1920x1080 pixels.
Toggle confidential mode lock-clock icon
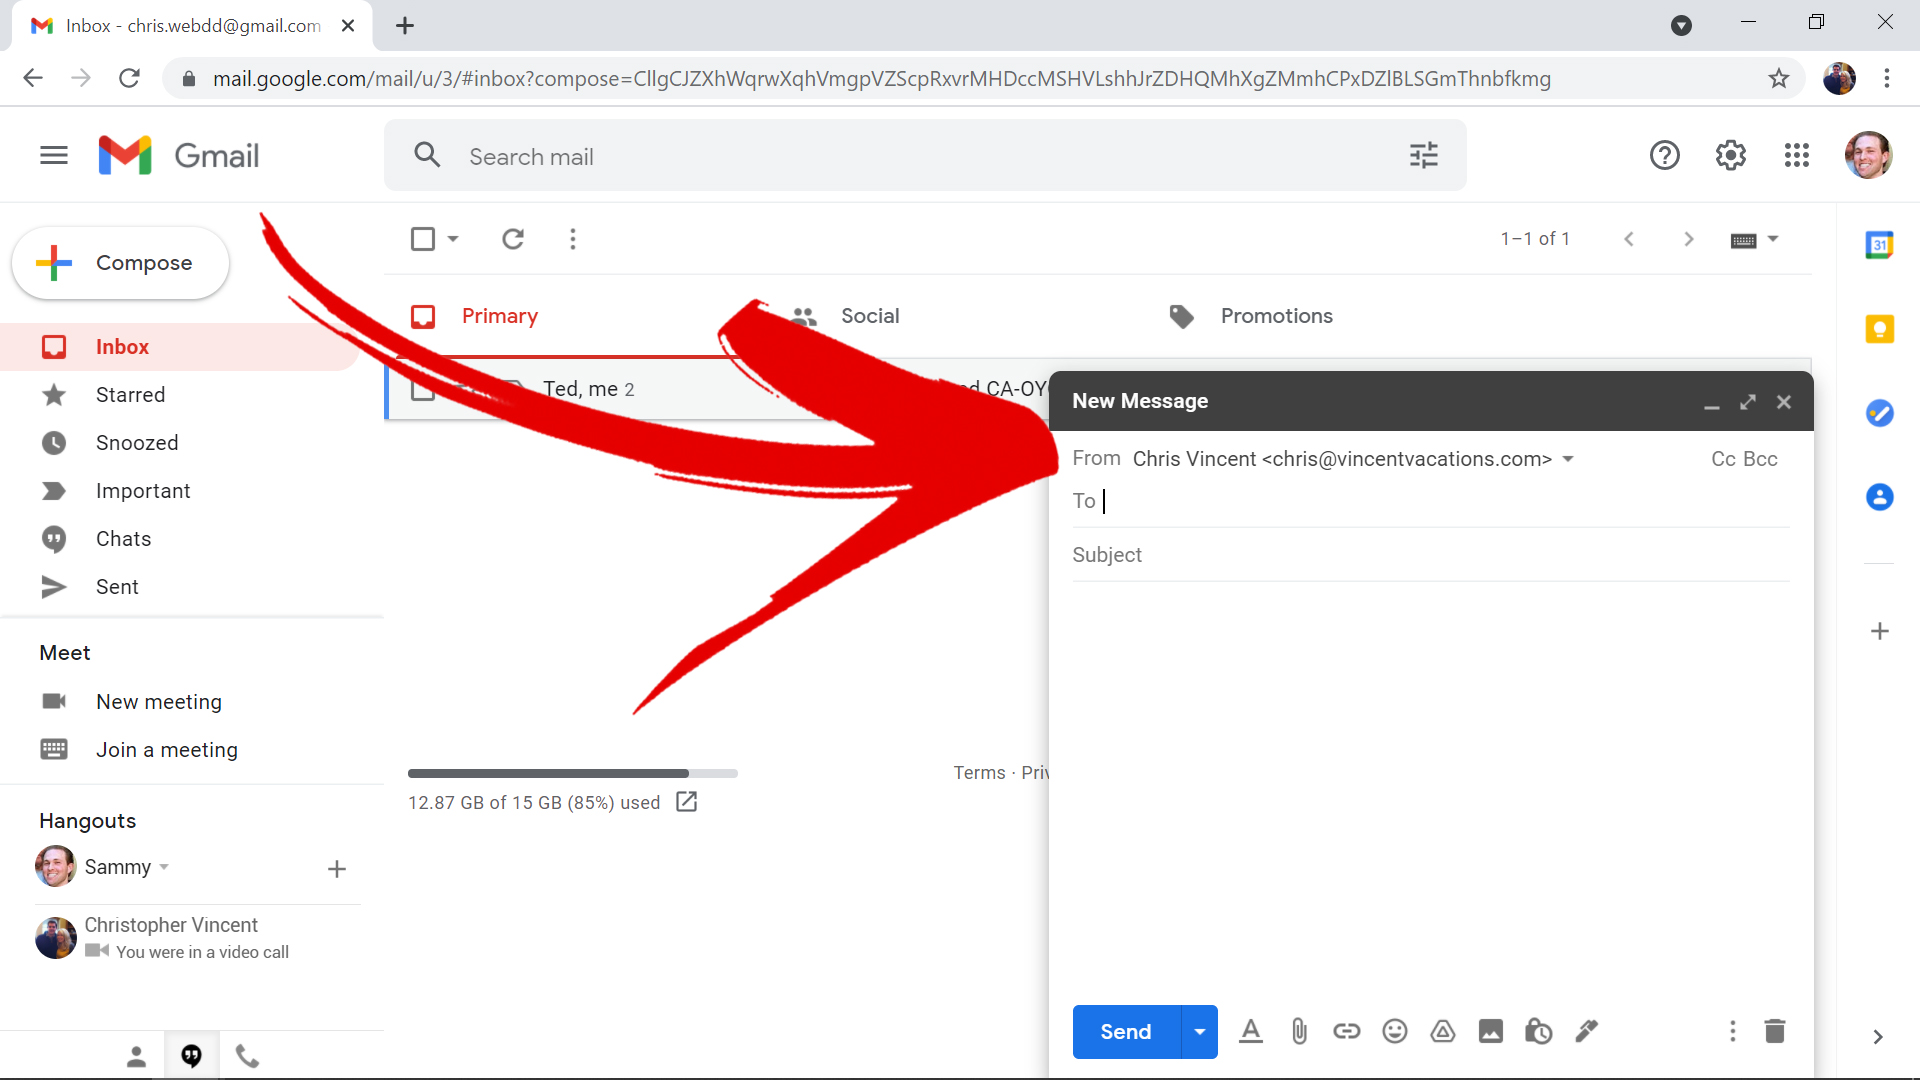tap(1539, 1031)
